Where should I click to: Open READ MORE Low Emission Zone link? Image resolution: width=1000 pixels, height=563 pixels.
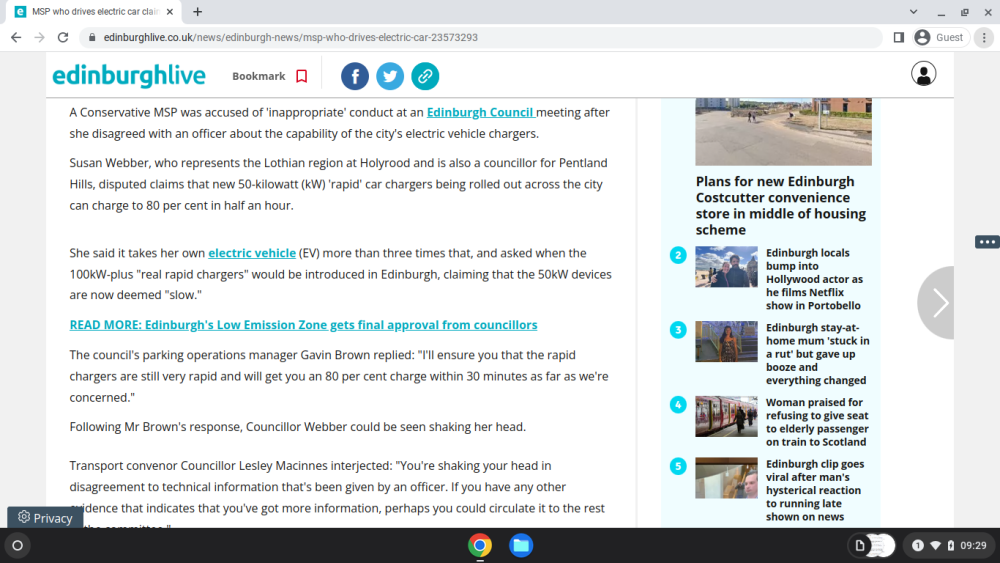(x=304, y=325)
